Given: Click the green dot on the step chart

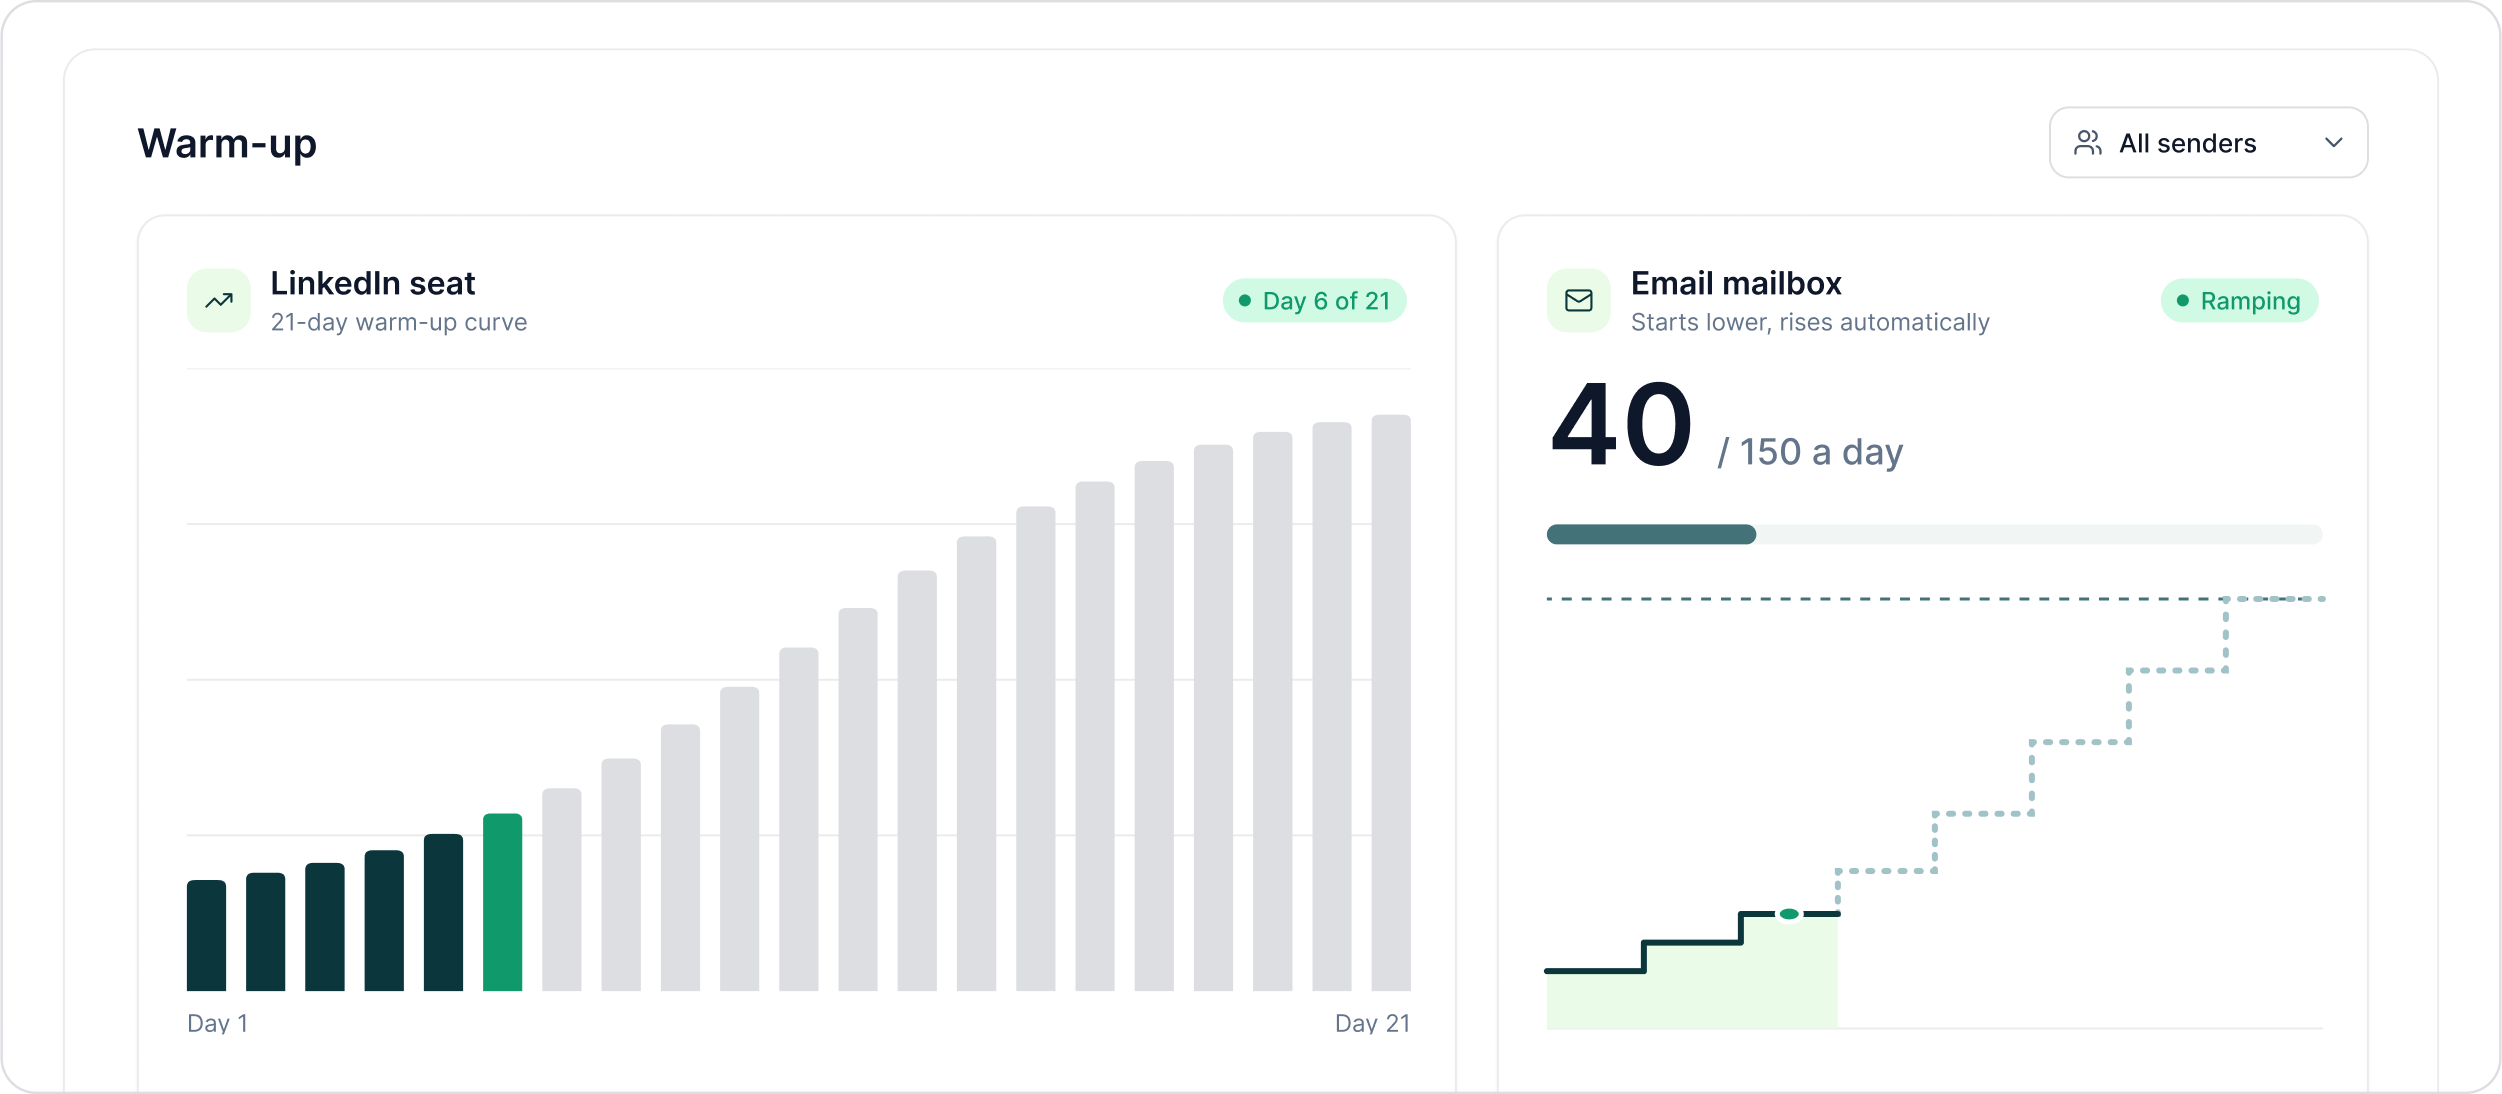Looking at the screenshot, I should tap(1789, 914).
